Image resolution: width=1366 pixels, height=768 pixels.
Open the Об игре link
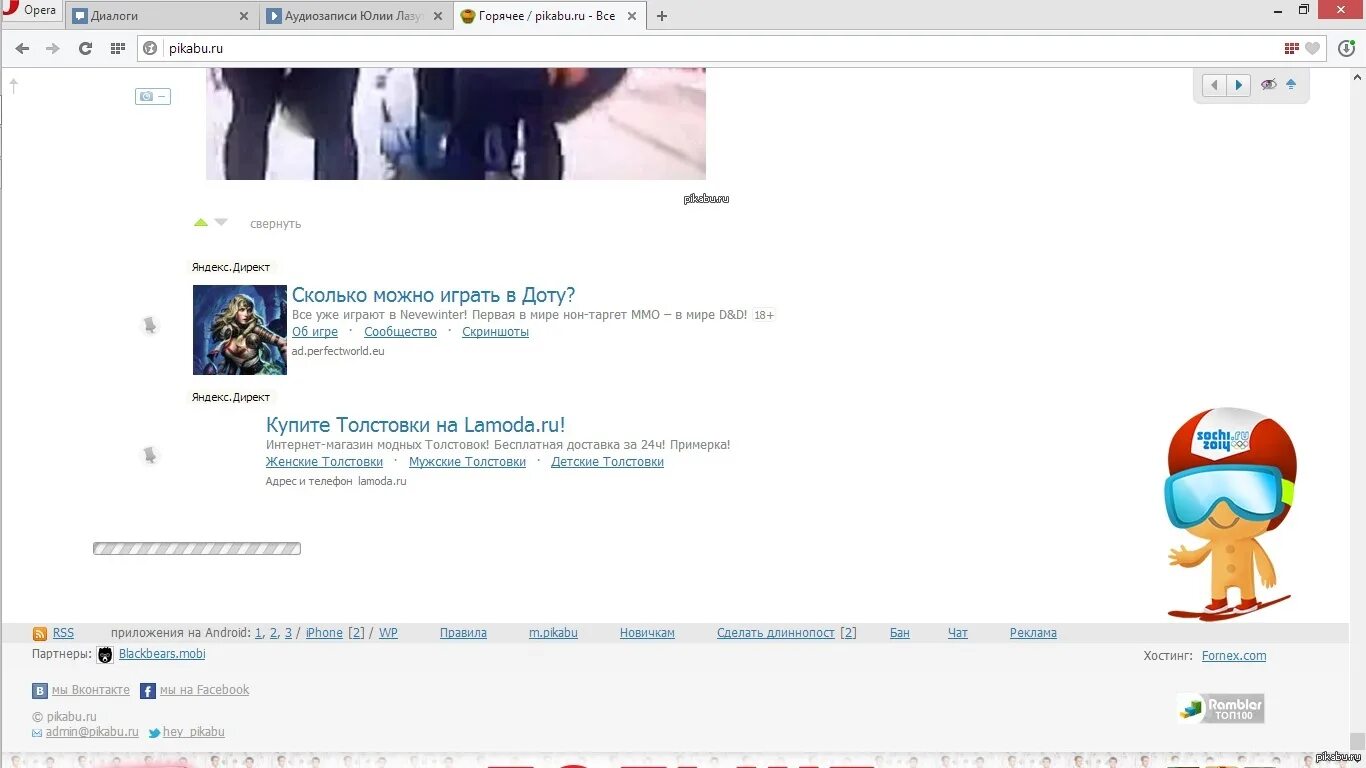pos(315,332)
